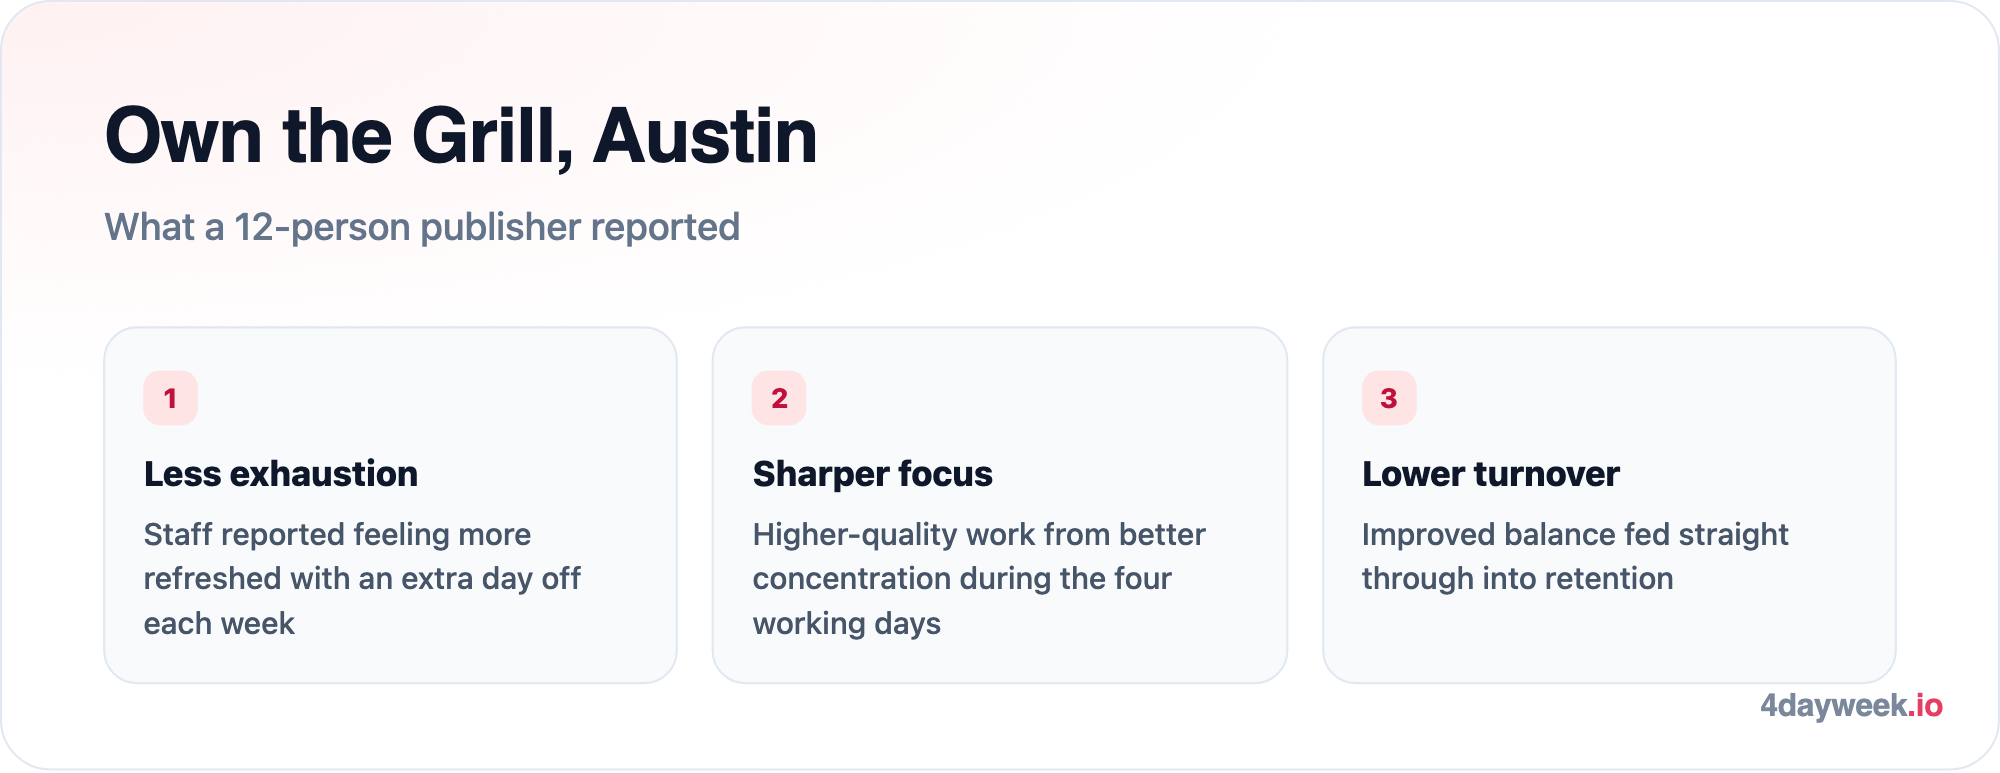Click 'each week' in first card
Viewport: 2000px width, 773px height.
coord(219,623)
